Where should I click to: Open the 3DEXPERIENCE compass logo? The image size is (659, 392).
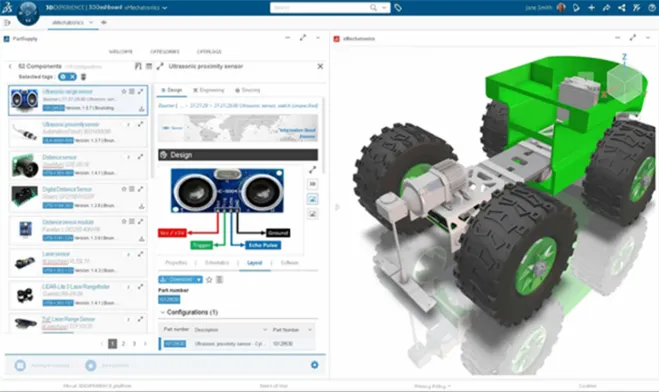(x=28, y=12)
